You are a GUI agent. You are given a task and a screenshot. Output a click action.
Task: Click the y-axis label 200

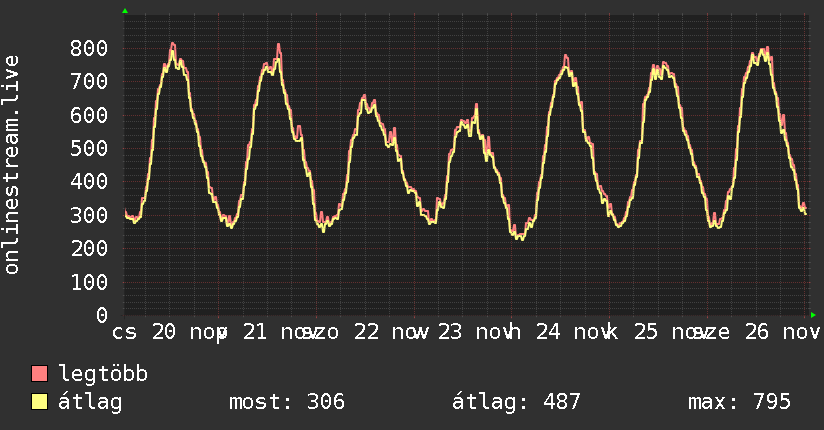click(x=89, y=249)
